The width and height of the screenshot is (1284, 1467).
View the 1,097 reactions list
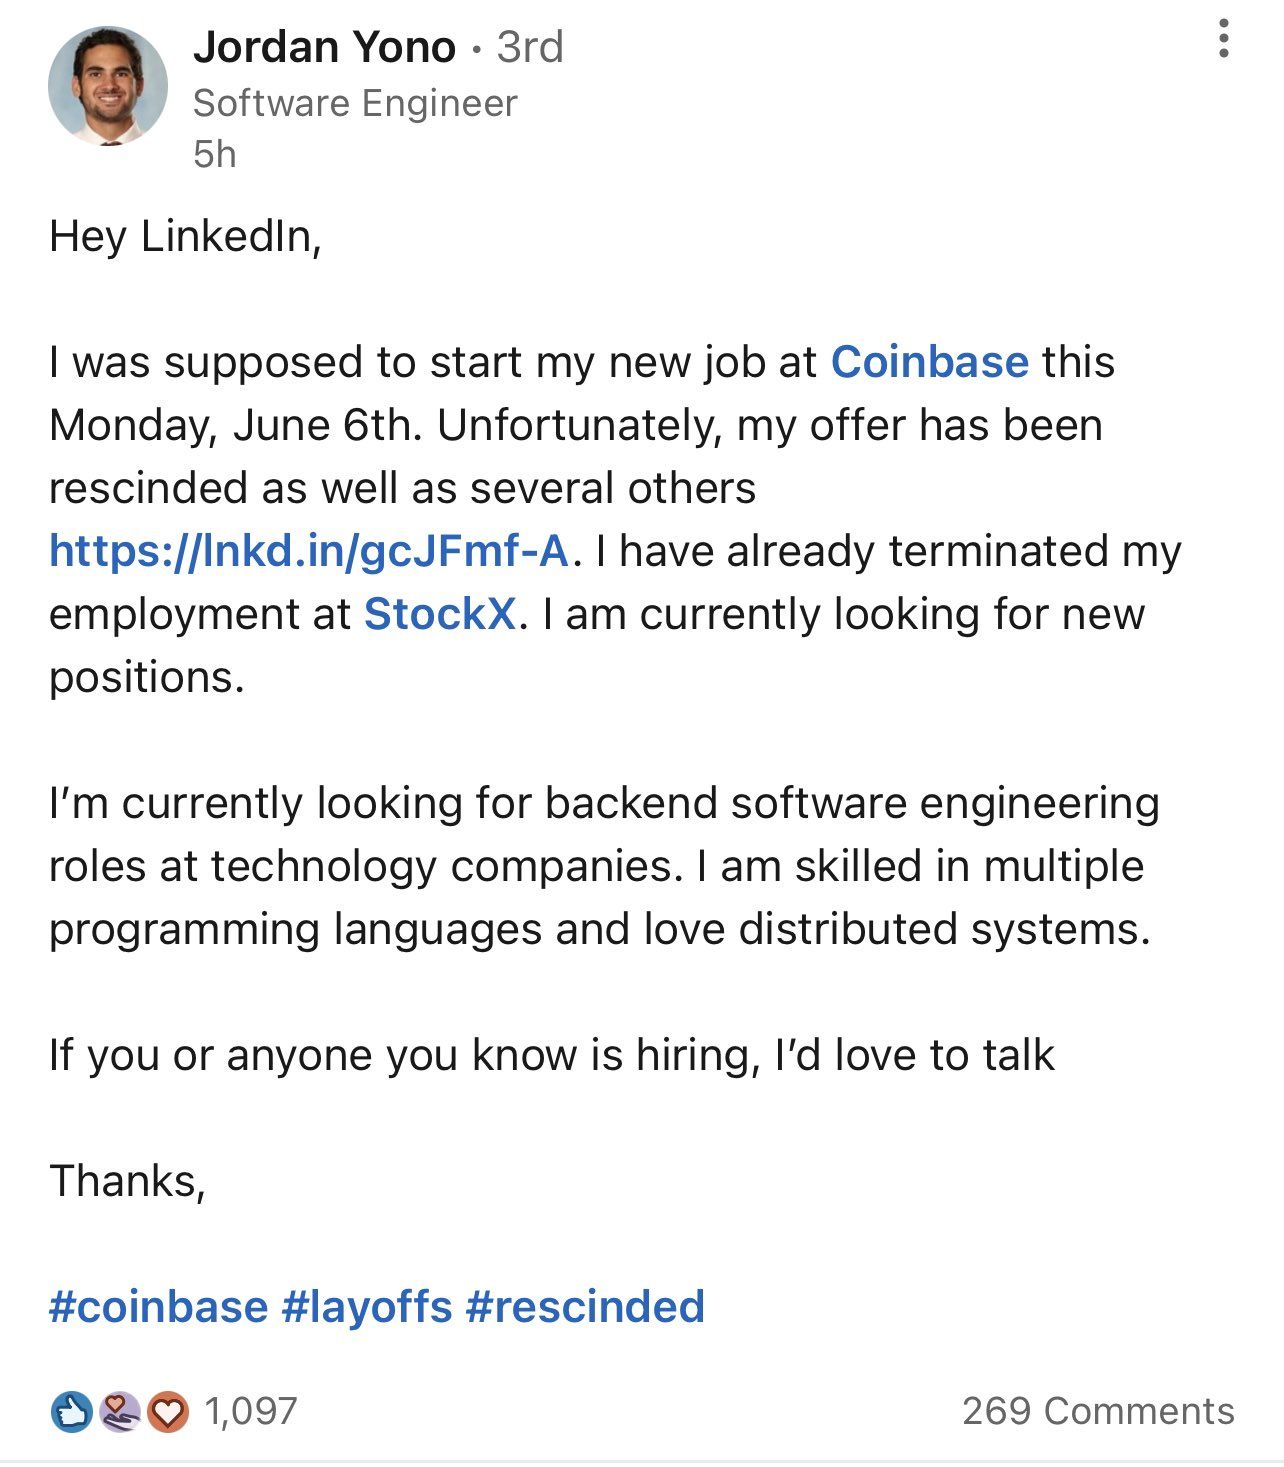[x=250, y=1412]
